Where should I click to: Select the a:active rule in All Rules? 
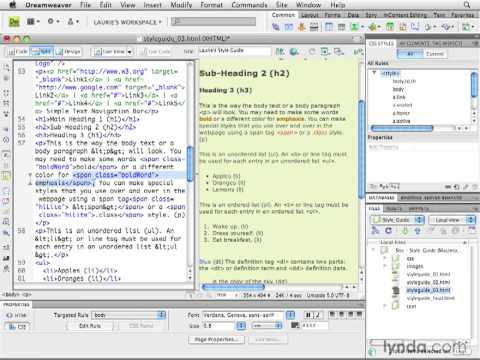point(402,121)
